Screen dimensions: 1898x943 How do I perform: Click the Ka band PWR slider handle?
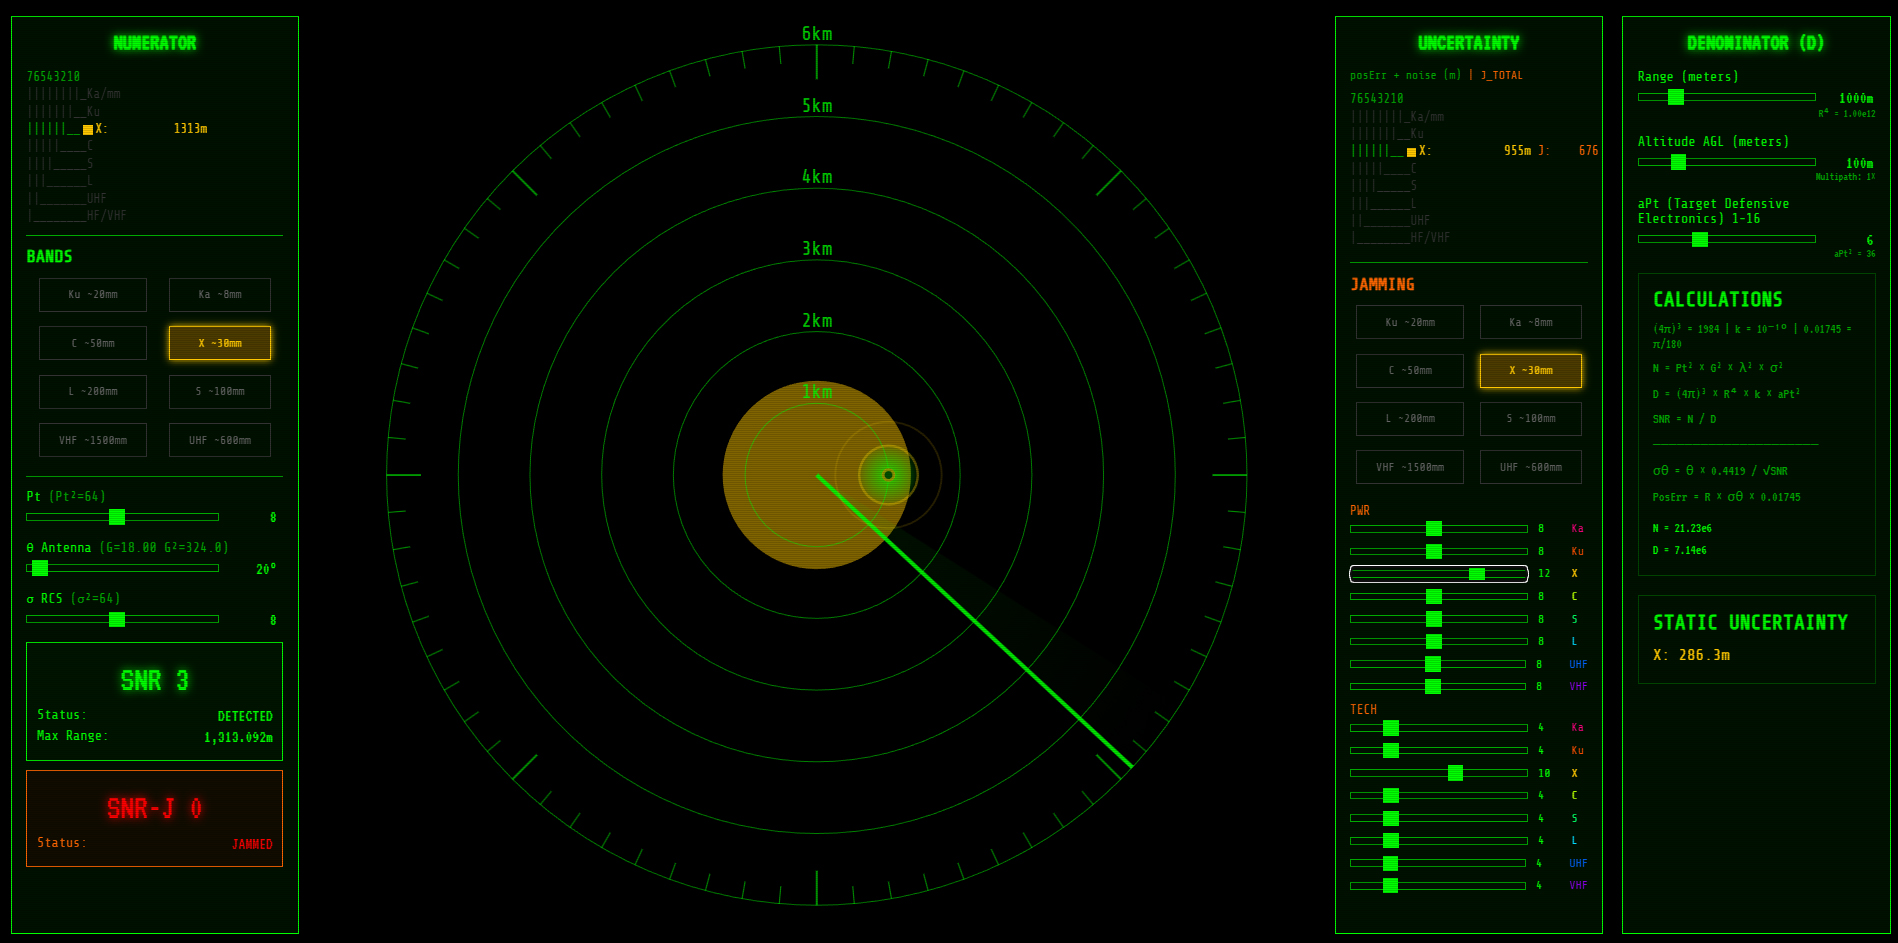coord(1434,528)
